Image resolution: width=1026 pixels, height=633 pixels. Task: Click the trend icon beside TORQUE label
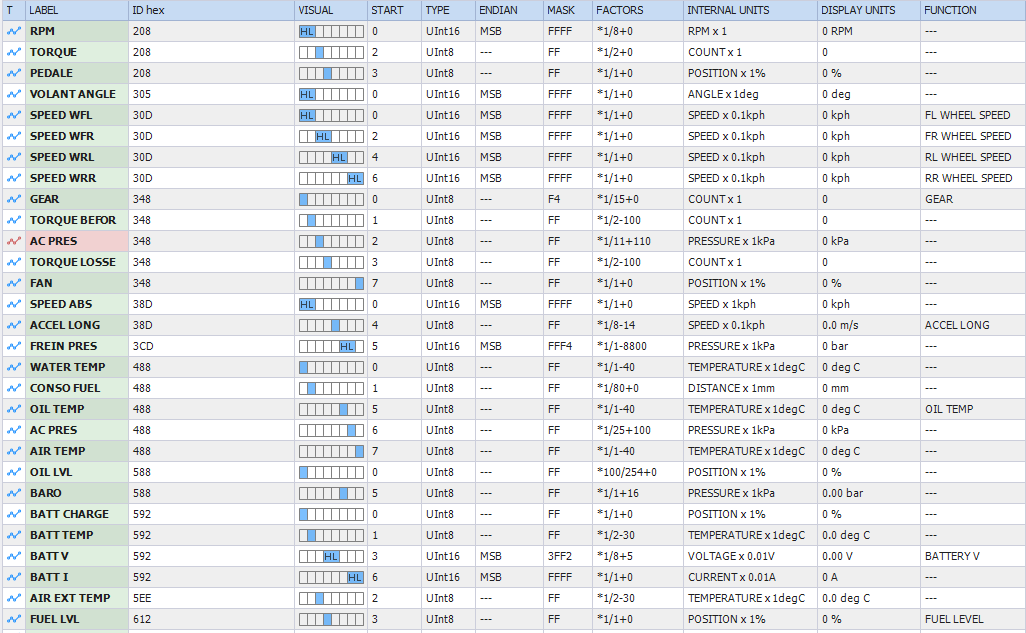pyautogui.click(x=14, y=52)
